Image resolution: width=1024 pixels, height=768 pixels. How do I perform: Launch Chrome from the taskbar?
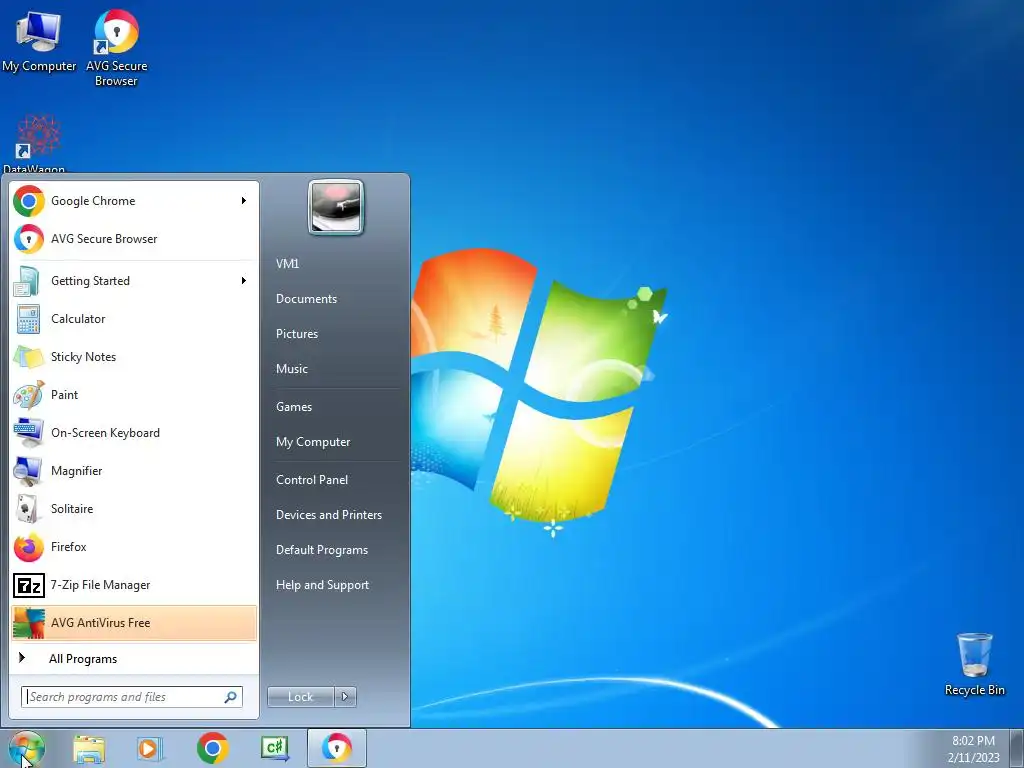click(212, 748)
